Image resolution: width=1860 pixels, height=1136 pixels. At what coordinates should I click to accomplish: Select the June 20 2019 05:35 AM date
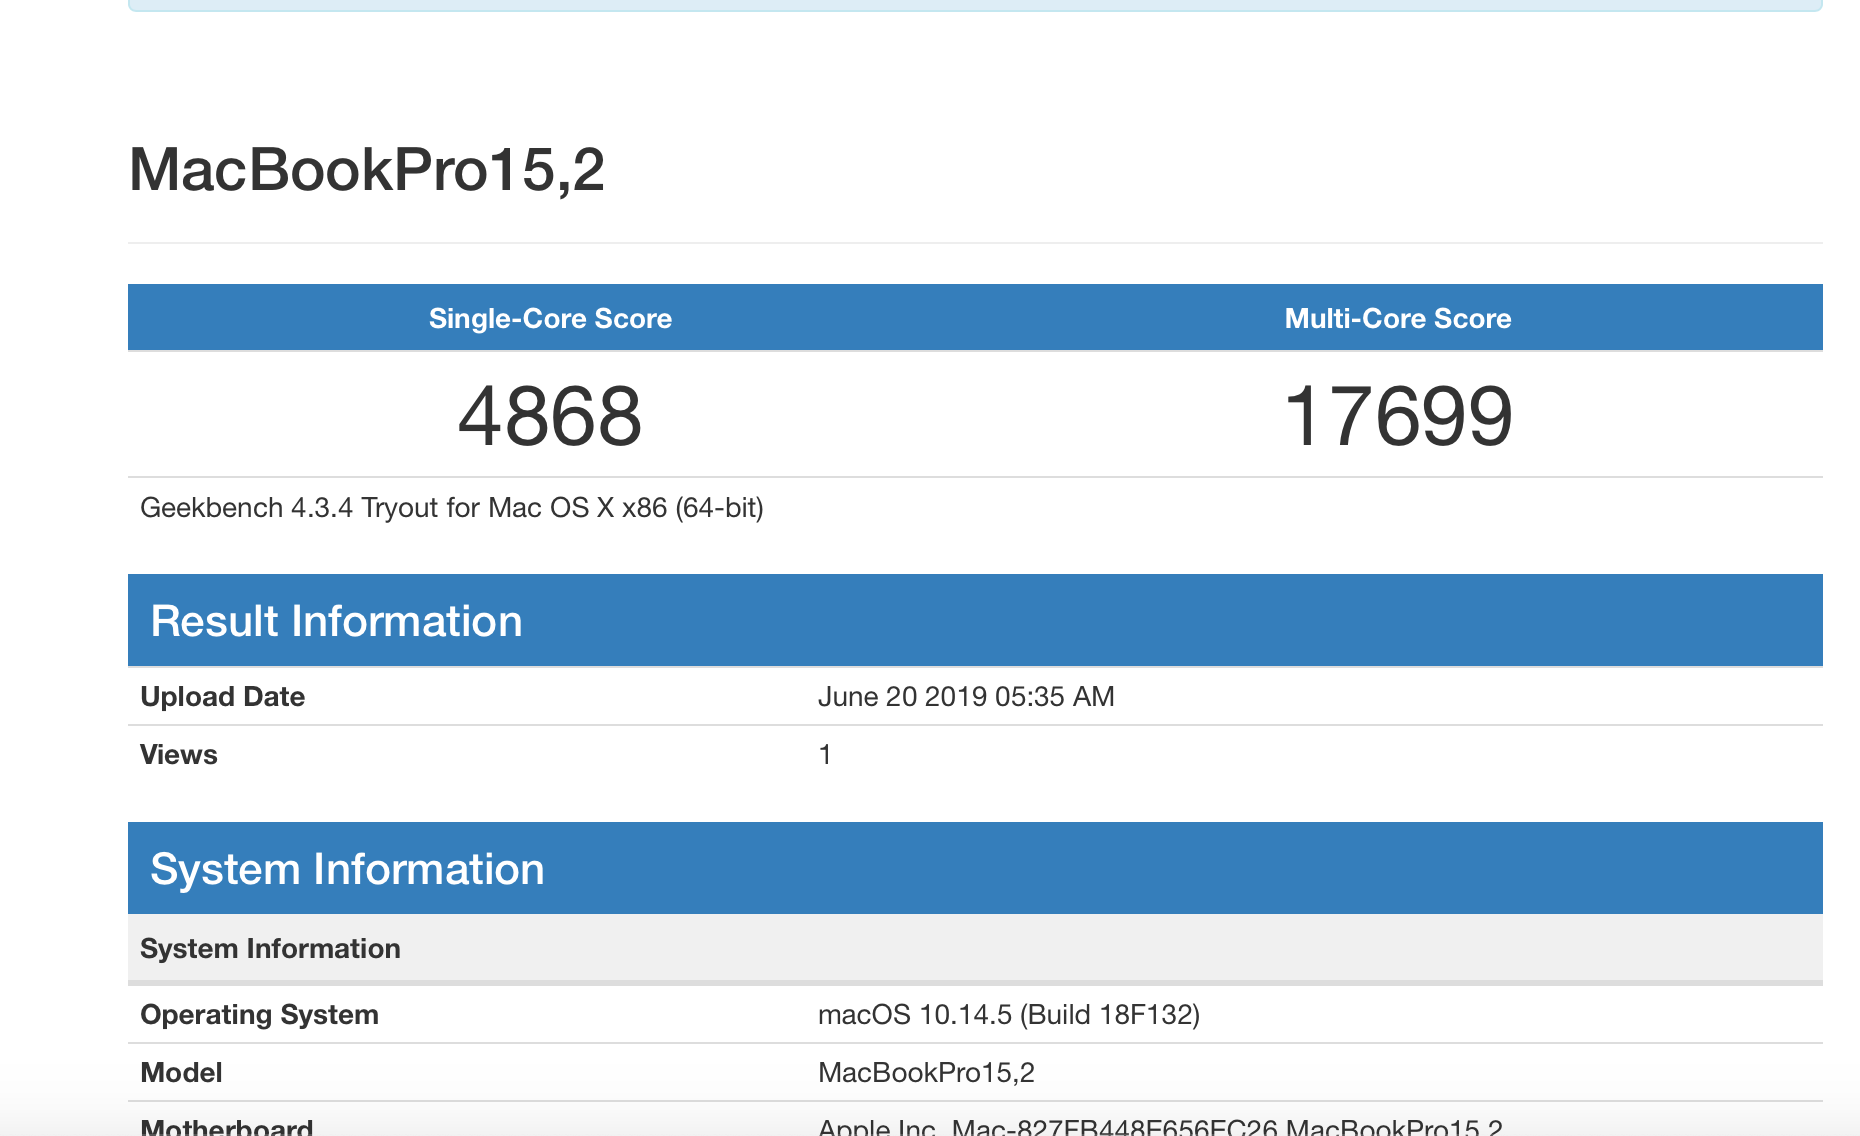click(x=966, y=697)
